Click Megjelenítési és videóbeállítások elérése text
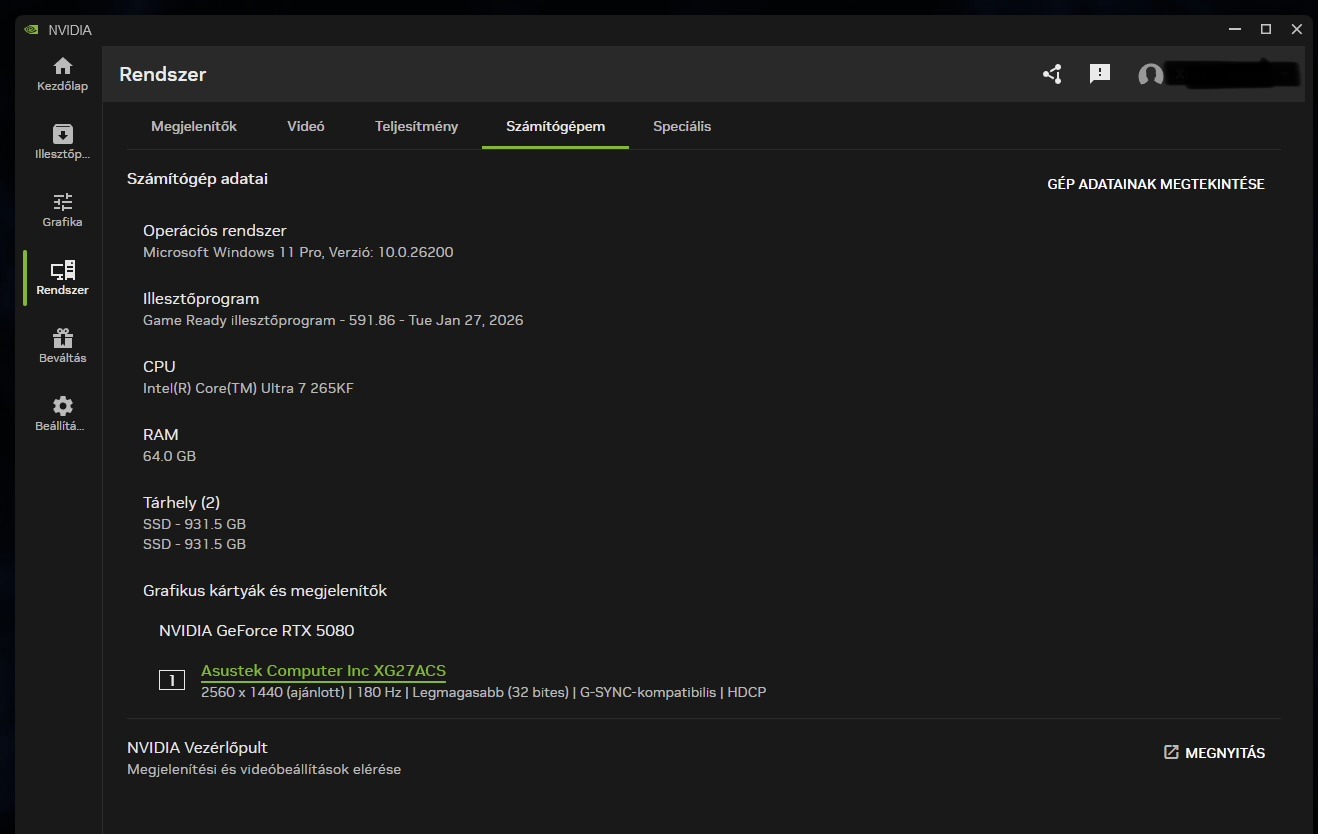1318x834 pixels. [x=264, y=770]
